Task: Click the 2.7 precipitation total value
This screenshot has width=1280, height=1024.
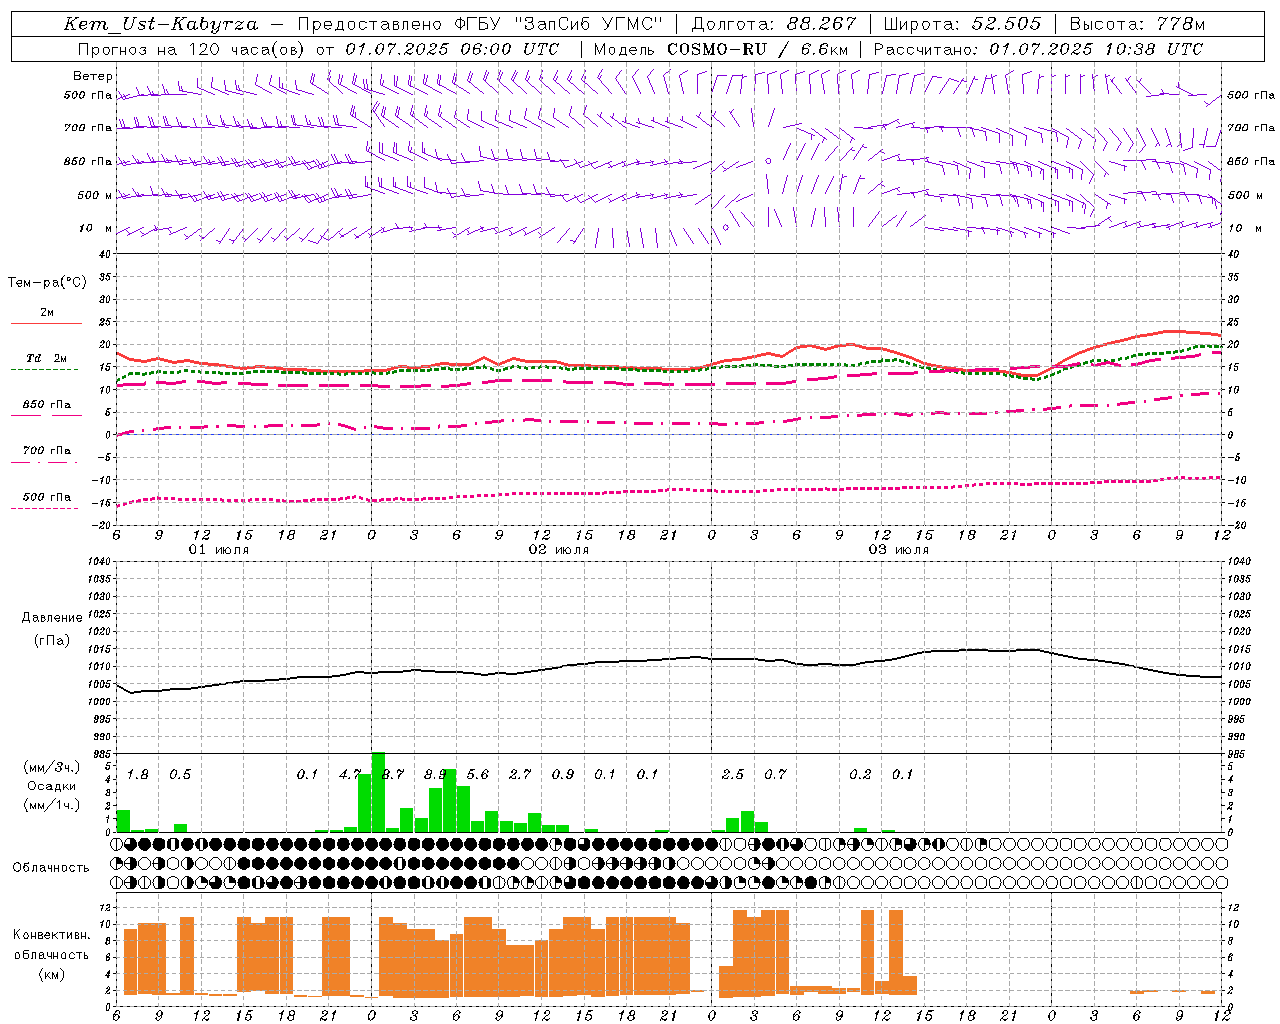Action: click(x=520, y=774)
